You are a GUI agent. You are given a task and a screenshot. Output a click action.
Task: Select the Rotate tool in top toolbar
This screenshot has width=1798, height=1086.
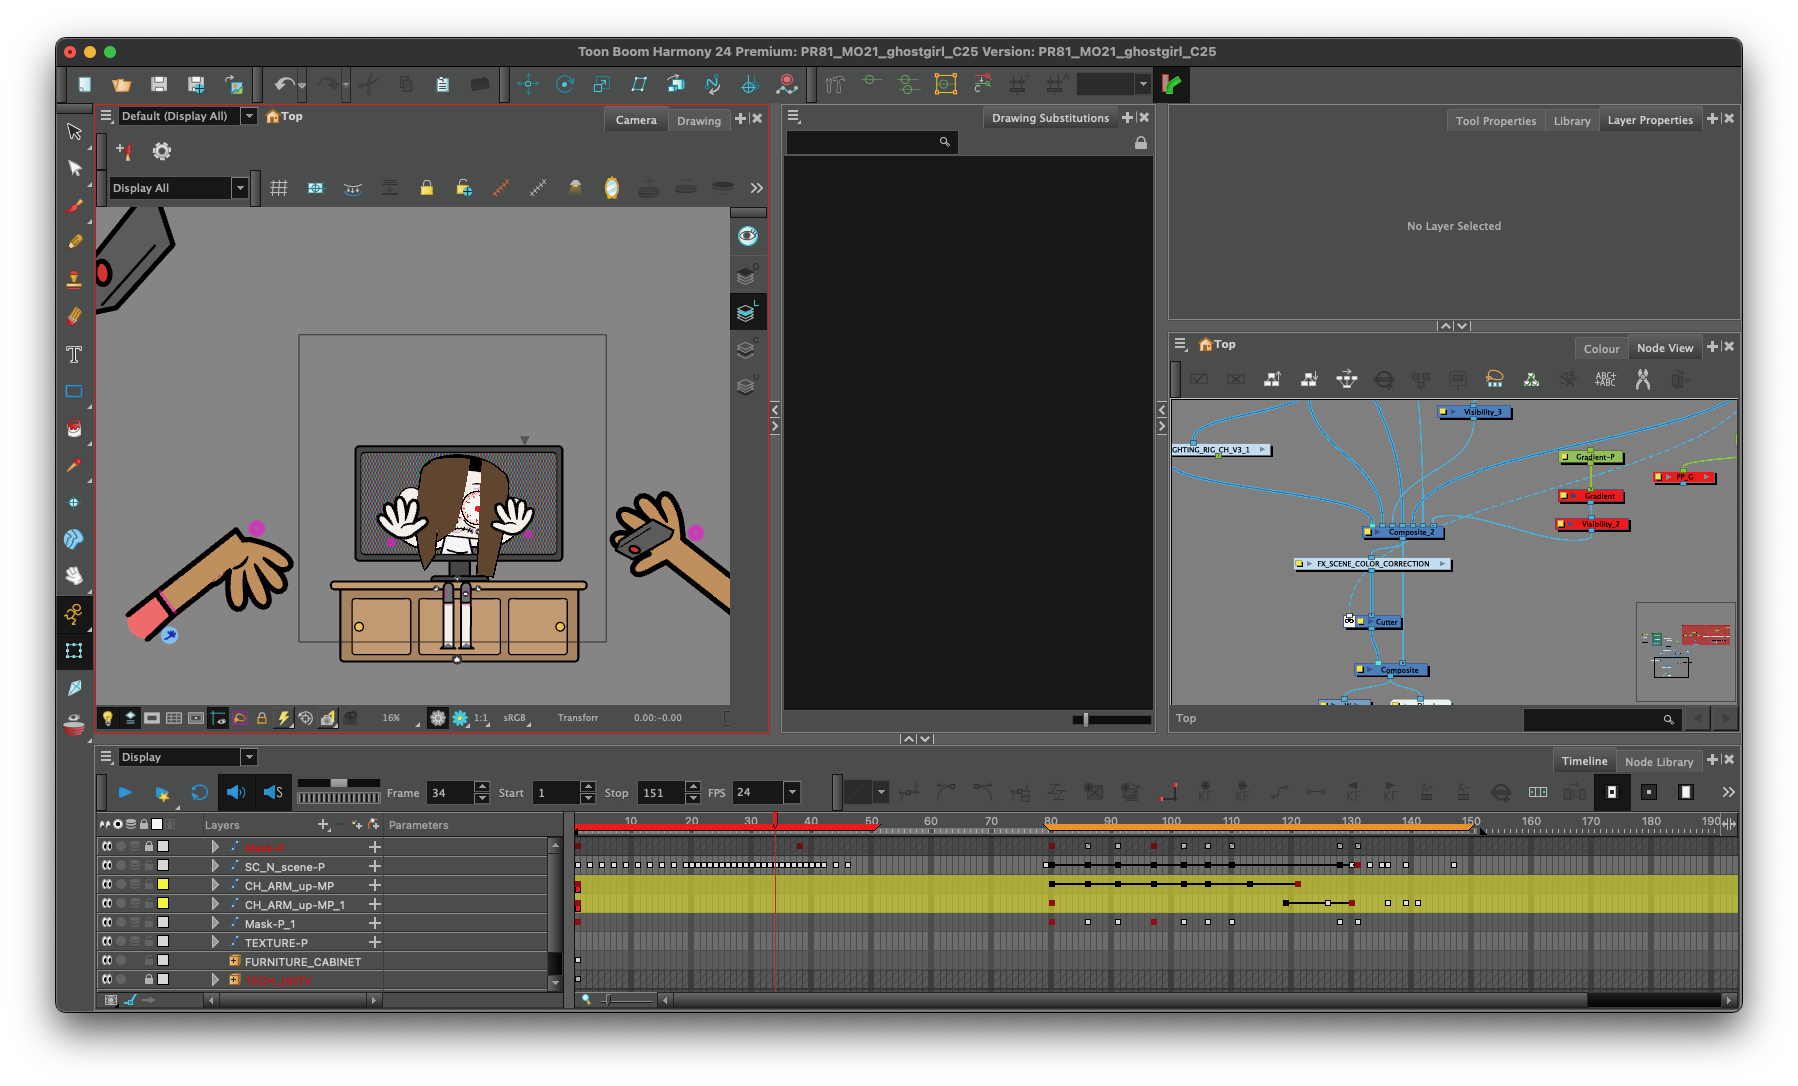point(565,85)
